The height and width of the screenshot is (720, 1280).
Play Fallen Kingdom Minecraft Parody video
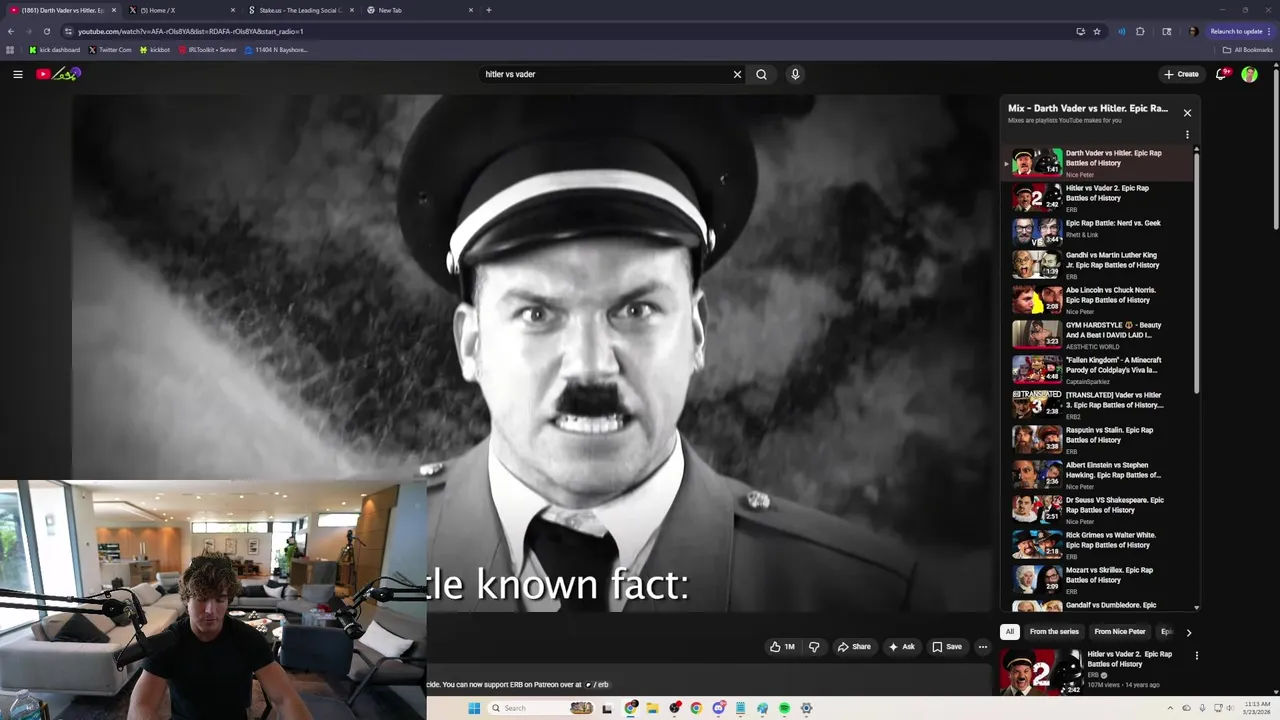1098,370
